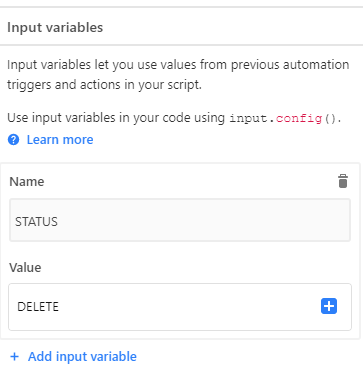Click the plus sign beside Add input variable

pyautogui.click(x=14, y=357)
